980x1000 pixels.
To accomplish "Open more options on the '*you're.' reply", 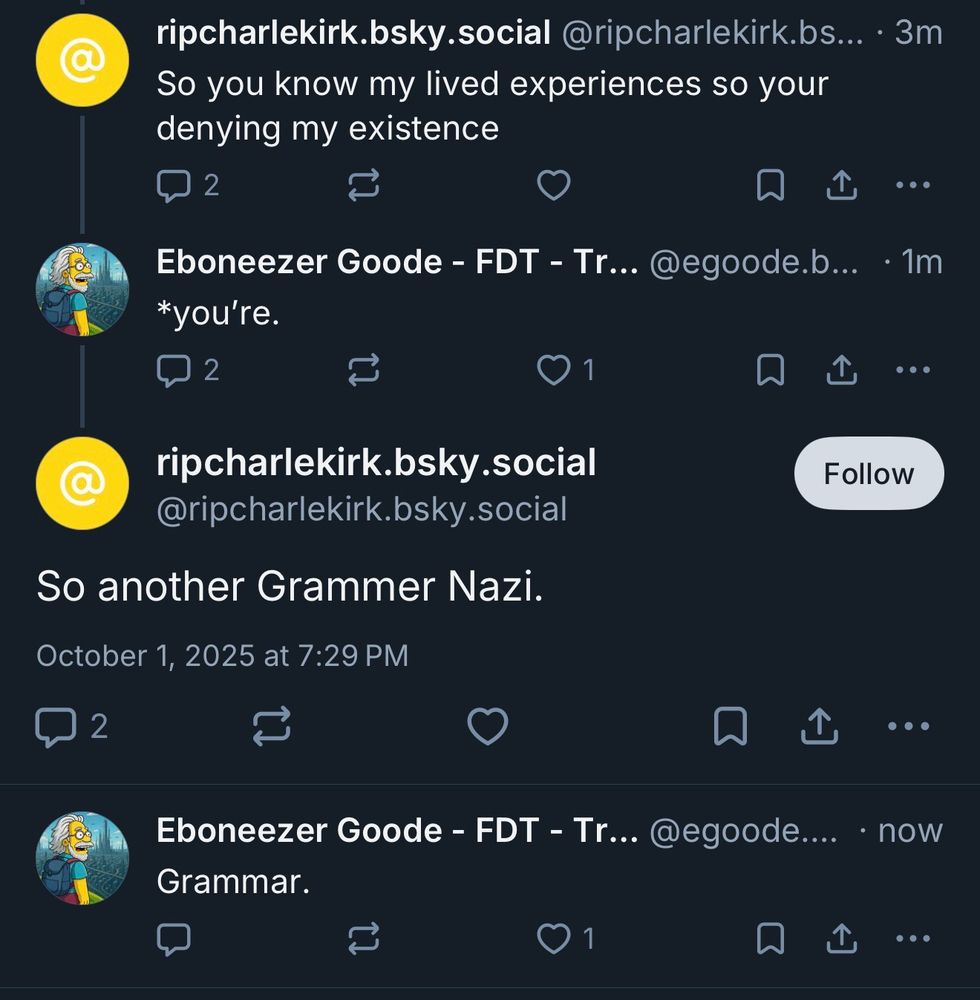I will pyautogui.click(x=913, y=371).
